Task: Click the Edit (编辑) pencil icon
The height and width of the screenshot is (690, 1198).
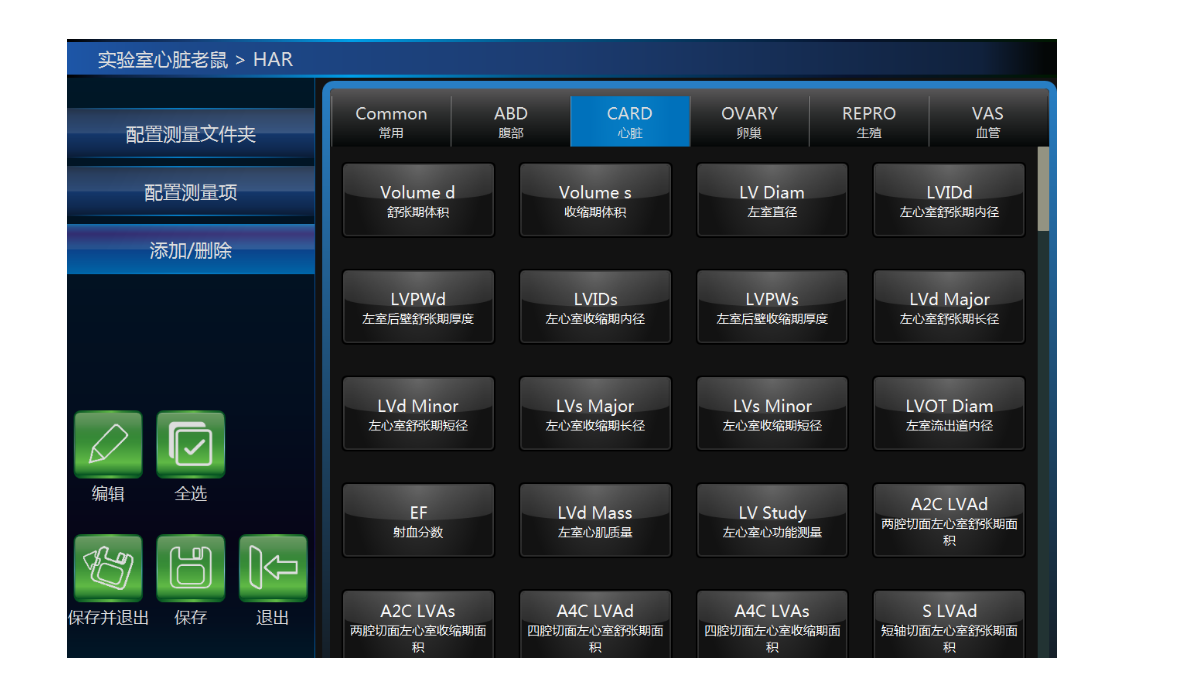Action: (x=108, y=444)
